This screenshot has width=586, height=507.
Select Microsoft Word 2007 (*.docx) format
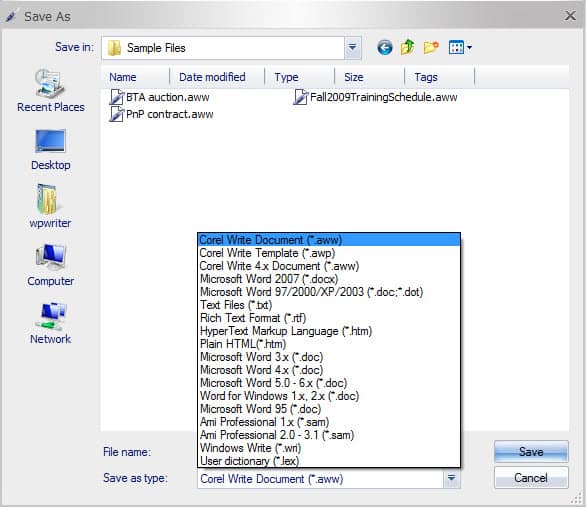329,279
